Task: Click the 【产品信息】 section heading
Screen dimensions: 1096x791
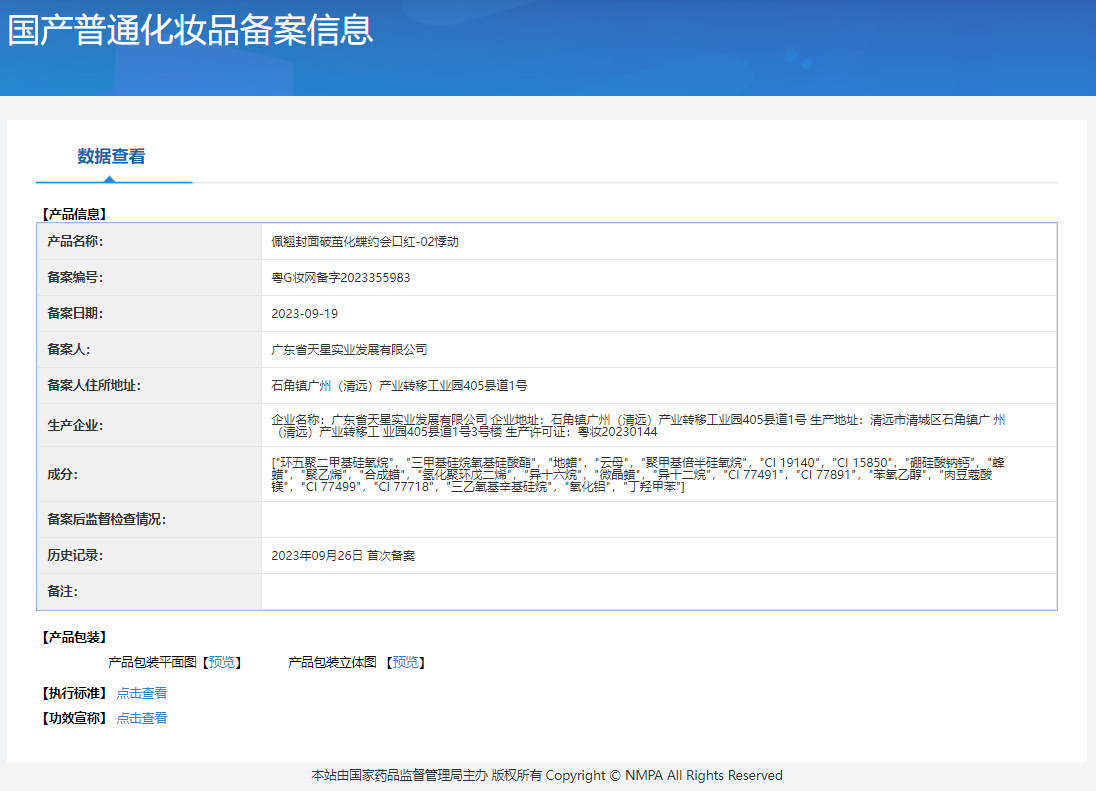Action: point(74,214)
